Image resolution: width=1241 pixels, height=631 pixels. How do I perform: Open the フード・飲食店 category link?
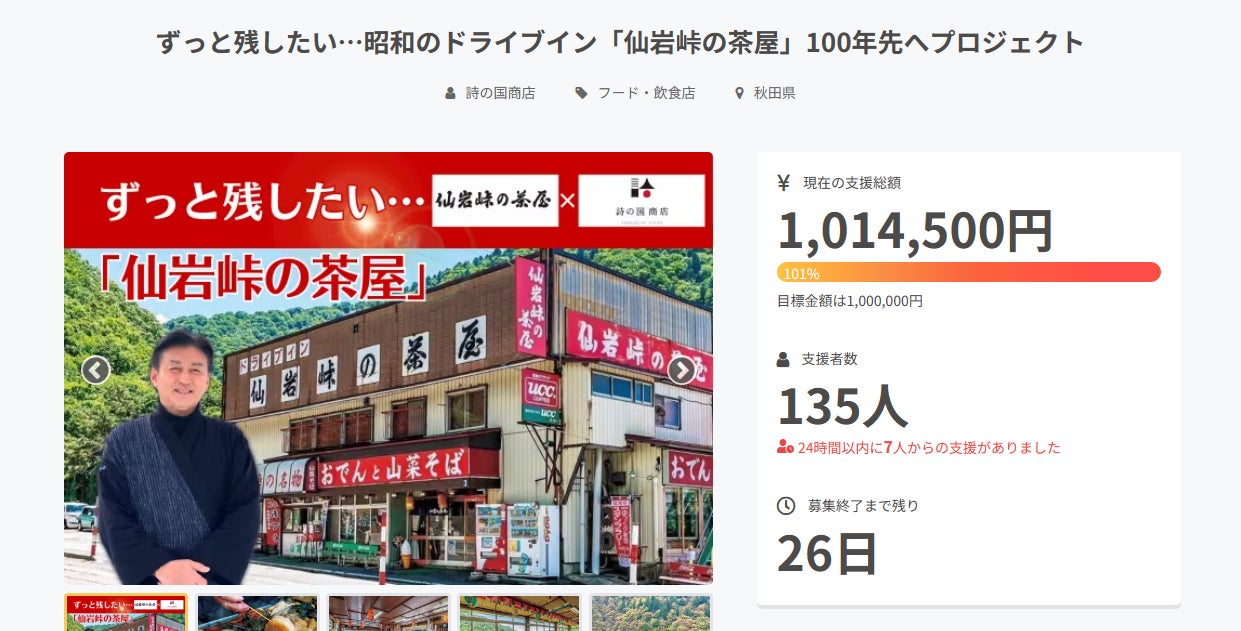click(x=646, y=93)
